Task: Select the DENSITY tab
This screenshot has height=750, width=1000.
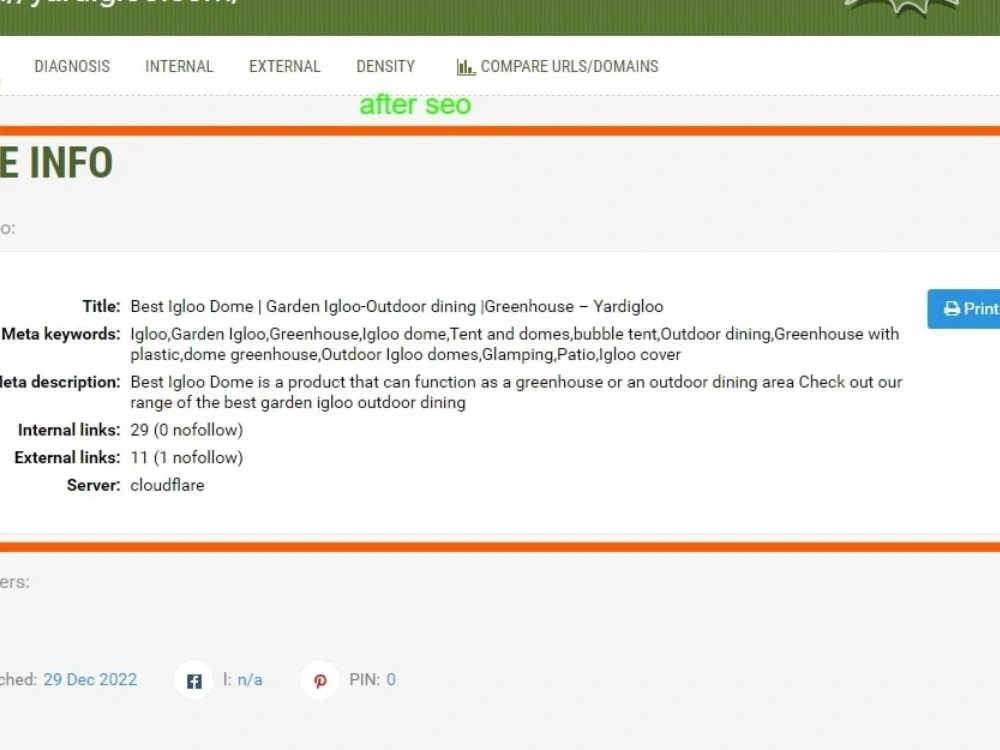Action: 385,66
